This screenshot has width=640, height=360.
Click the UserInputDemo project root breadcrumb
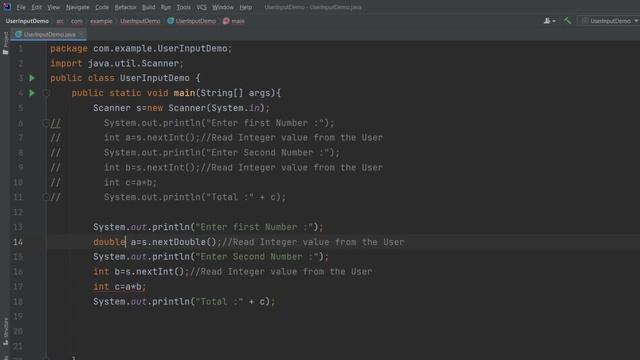(x=27, y=21)
